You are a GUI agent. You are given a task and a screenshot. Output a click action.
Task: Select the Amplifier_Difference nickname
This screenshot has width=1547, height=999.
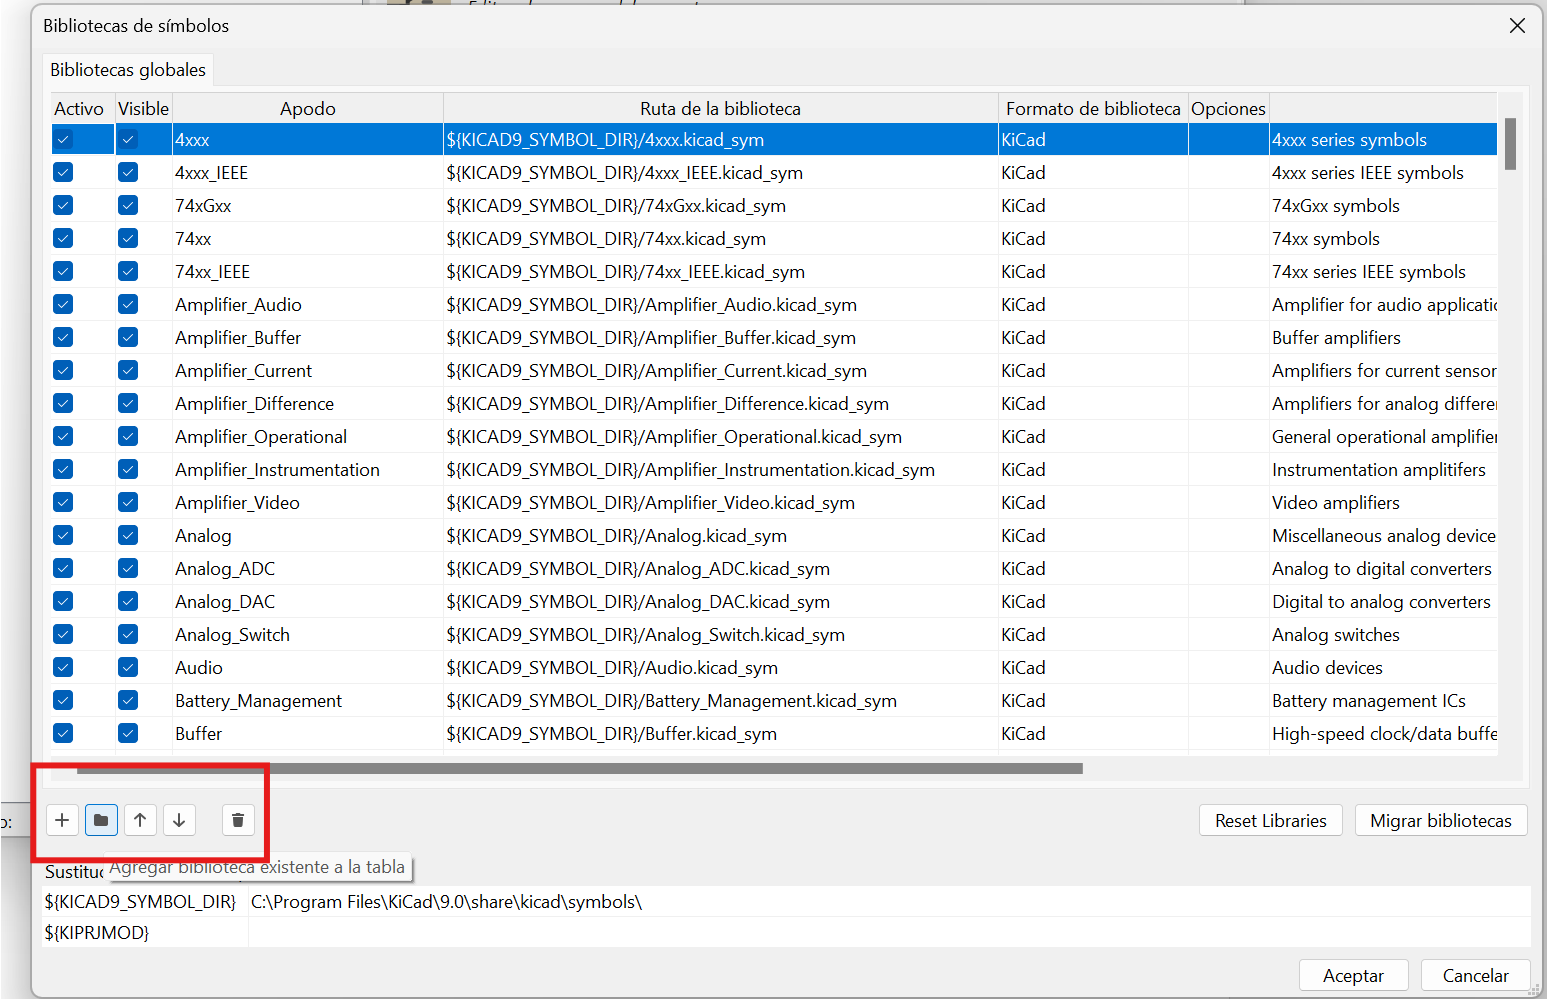308,403
